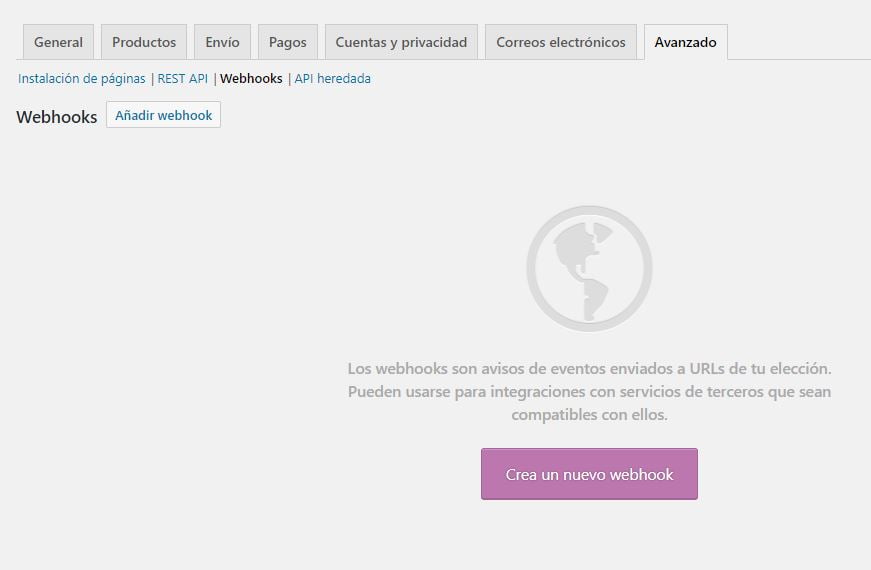
Task: Select the Avanzado tab
Action: (685, 42)
